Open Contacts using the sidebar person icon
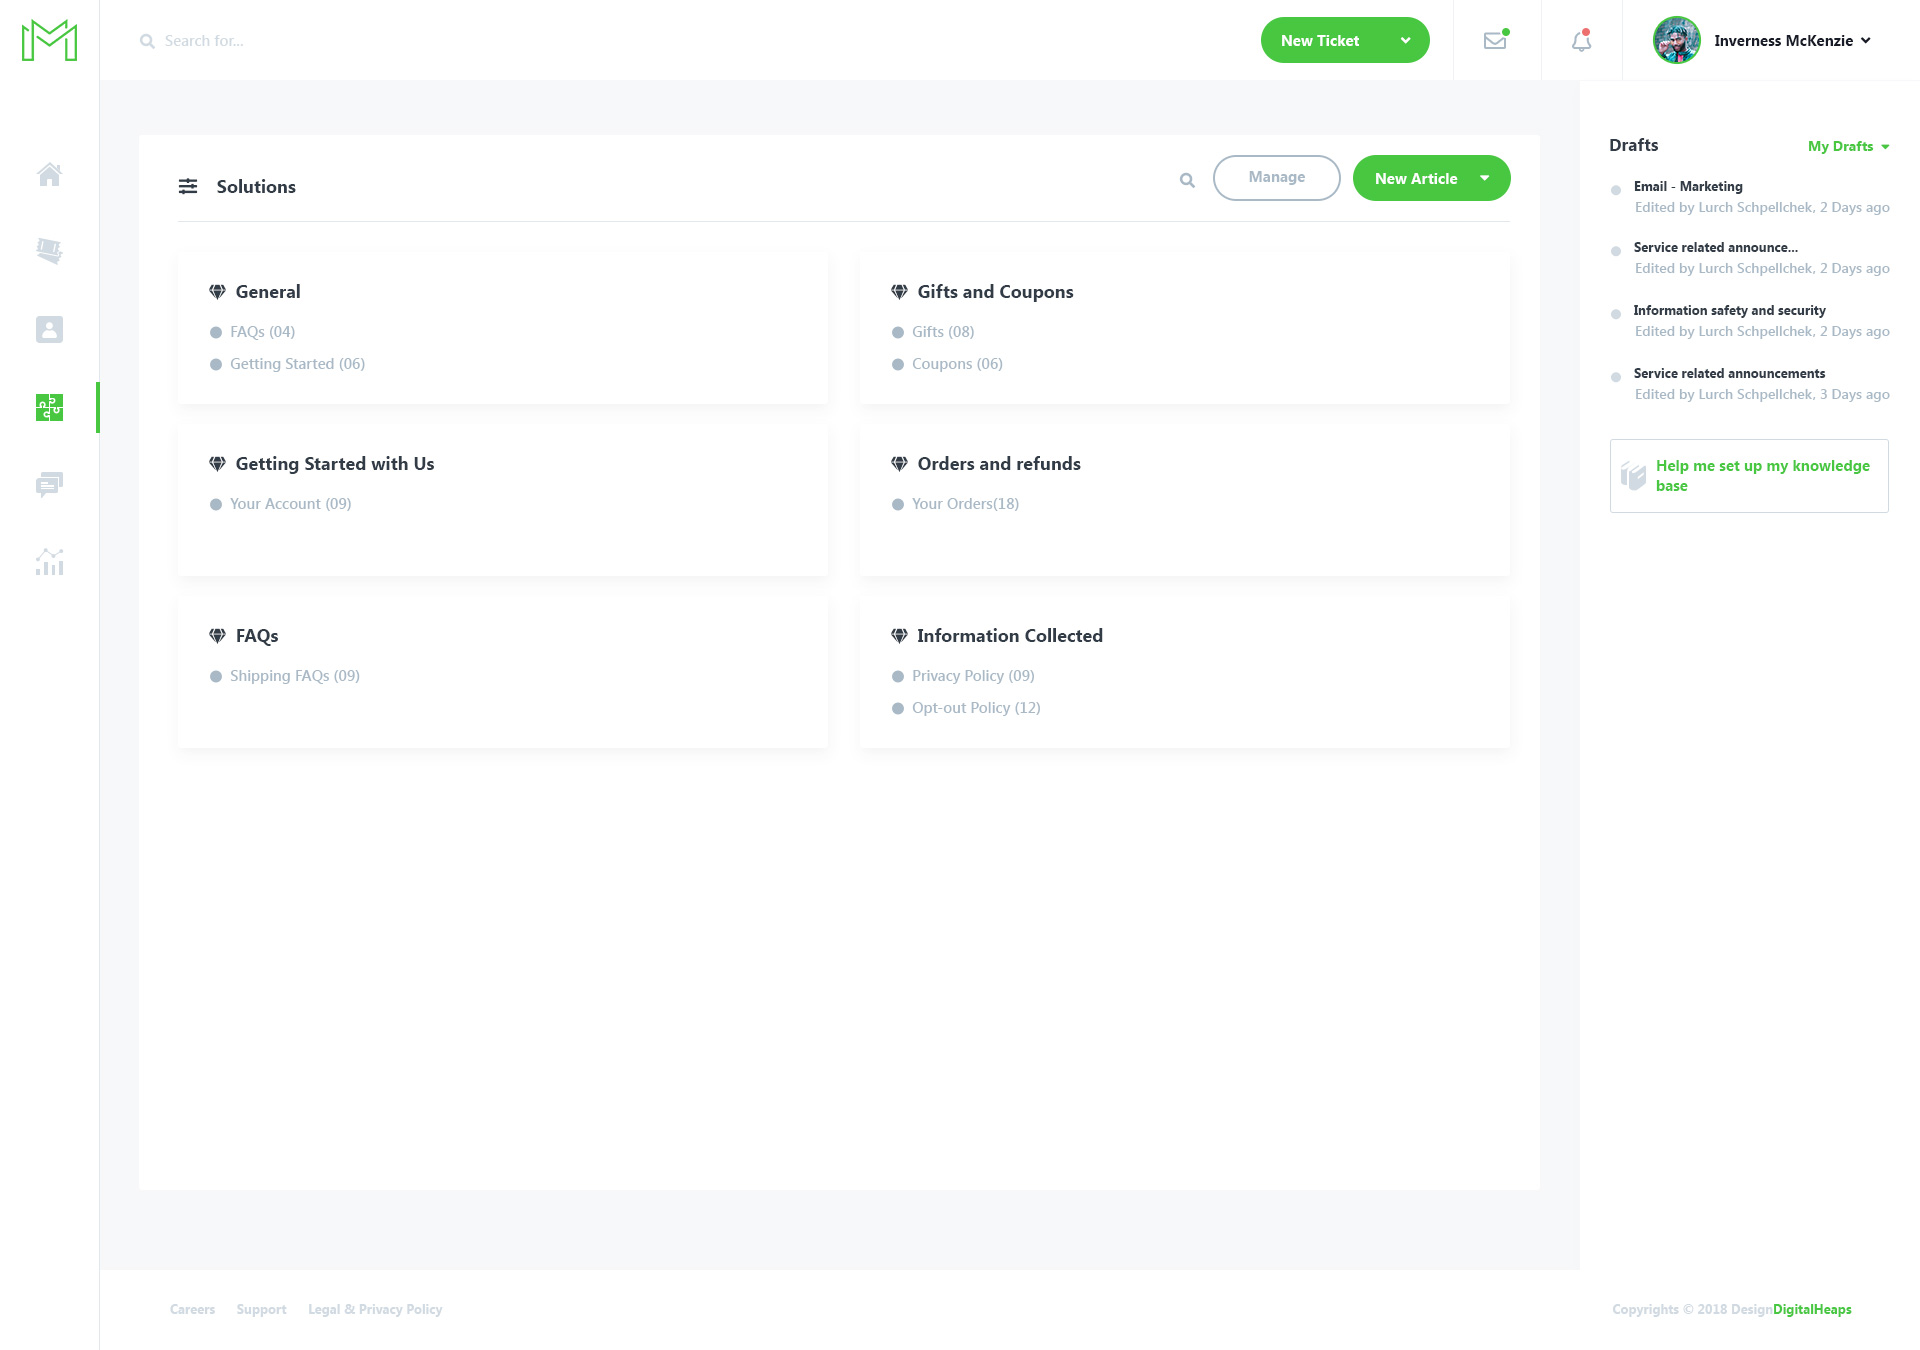The width and height of the screenshot is (1920, 1350). (x=49, y=329)
